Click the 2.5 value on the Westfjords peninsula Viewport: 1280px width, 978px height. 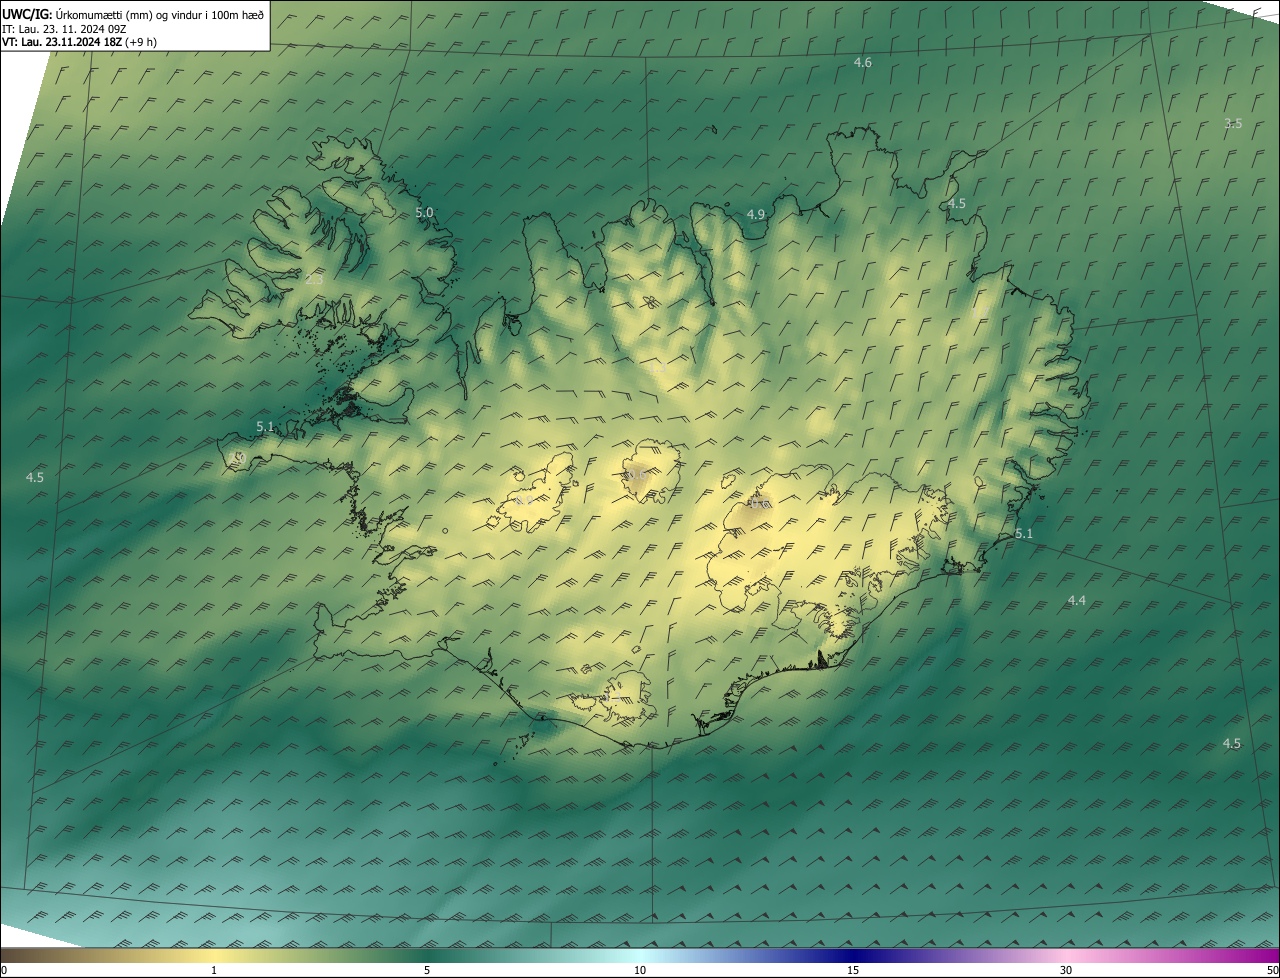point(314,280)
